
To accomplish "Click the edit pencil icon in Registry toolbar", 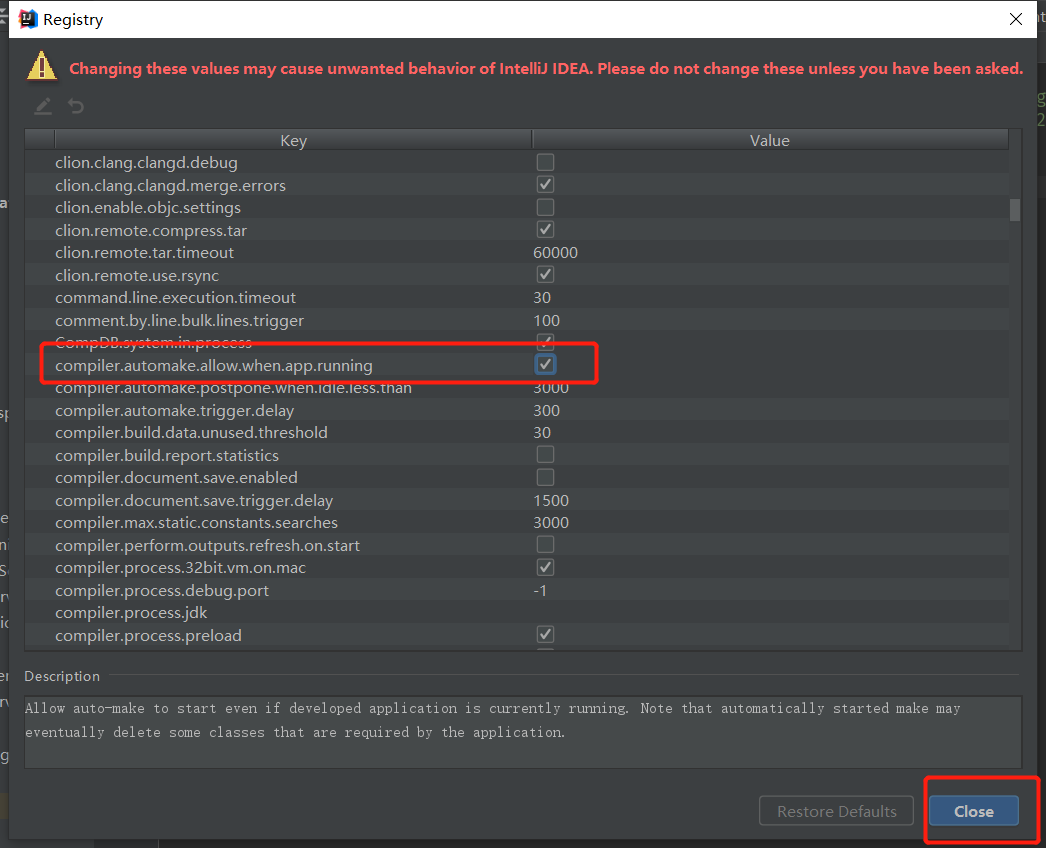I will point(43,106).
